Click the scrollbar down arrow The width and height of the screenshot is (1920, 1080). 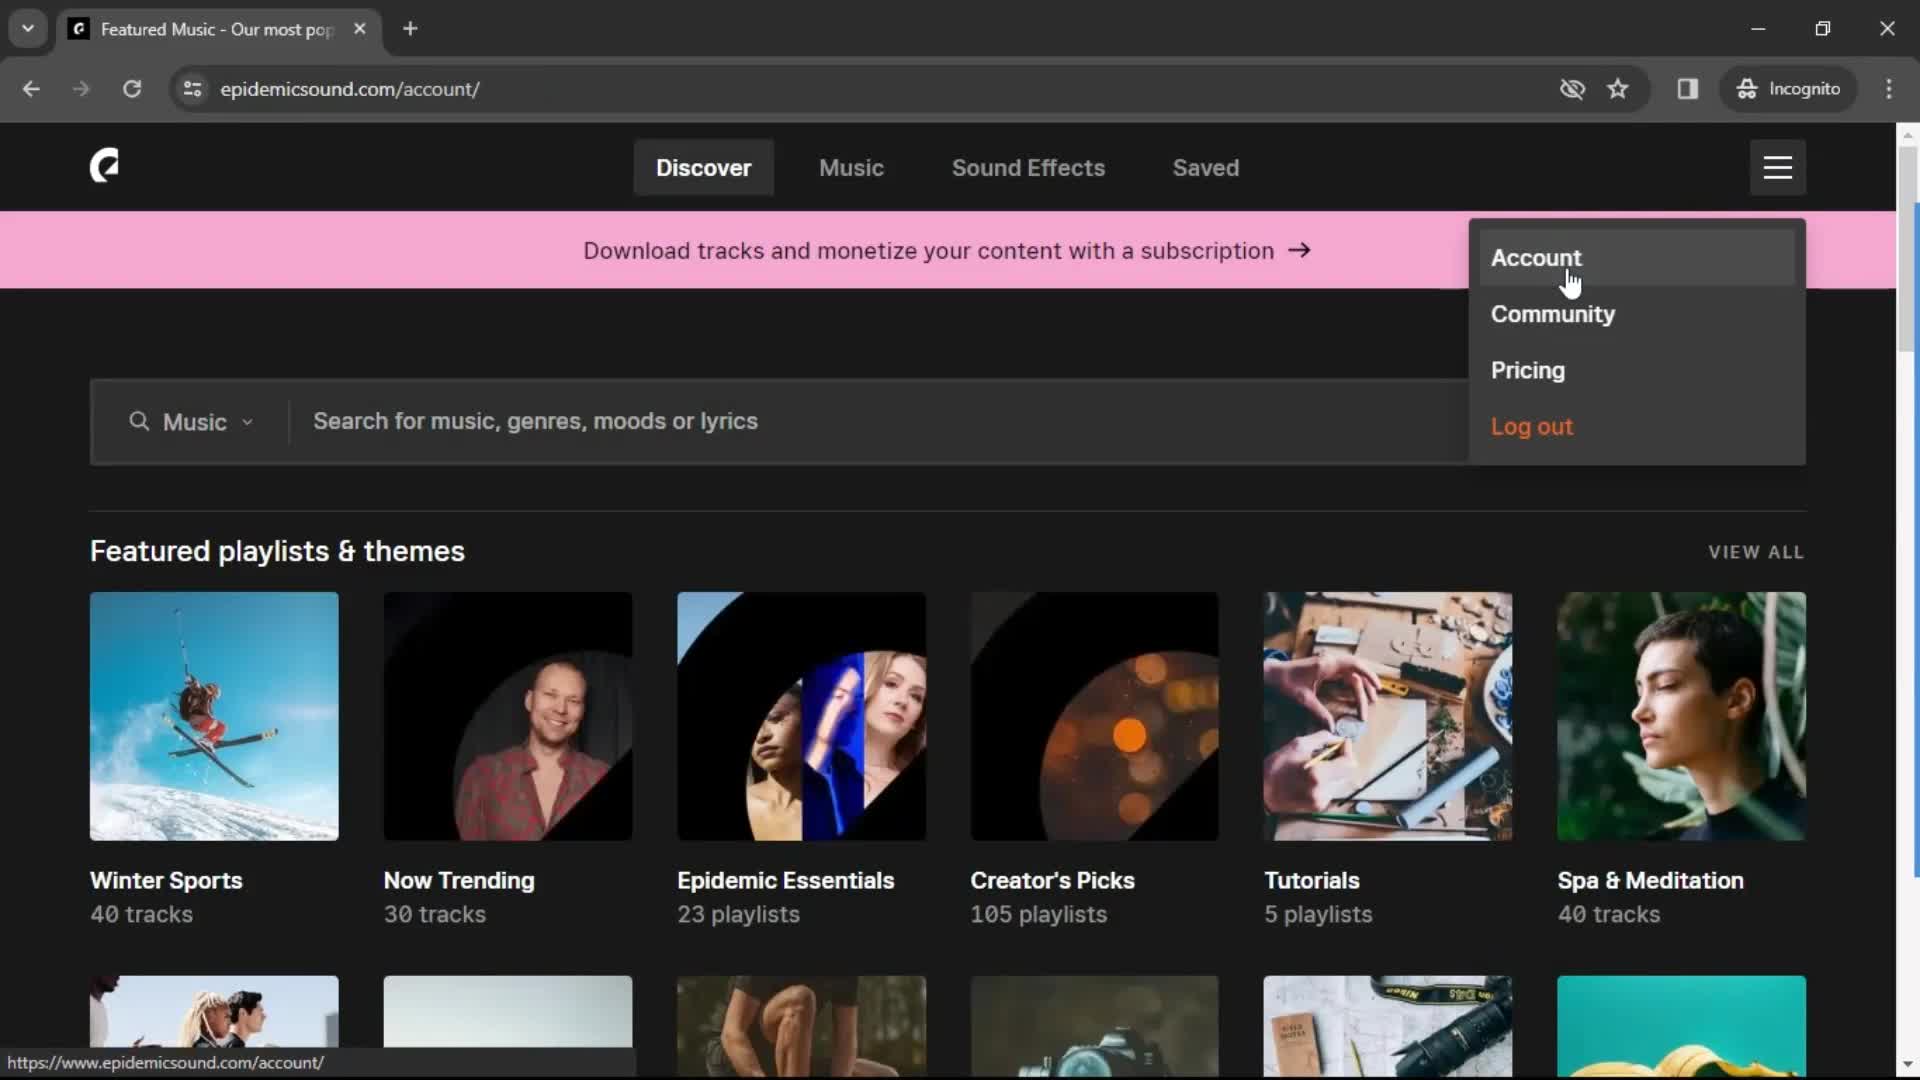point(1908,1064)
